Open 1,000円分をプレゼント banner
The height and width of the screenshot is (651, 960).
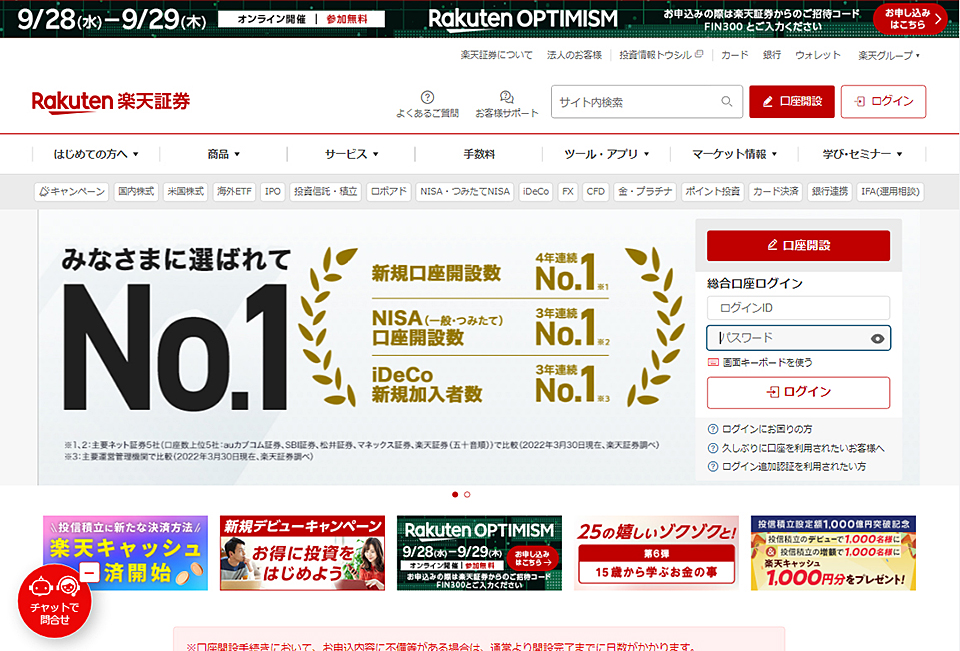point(833,553)
